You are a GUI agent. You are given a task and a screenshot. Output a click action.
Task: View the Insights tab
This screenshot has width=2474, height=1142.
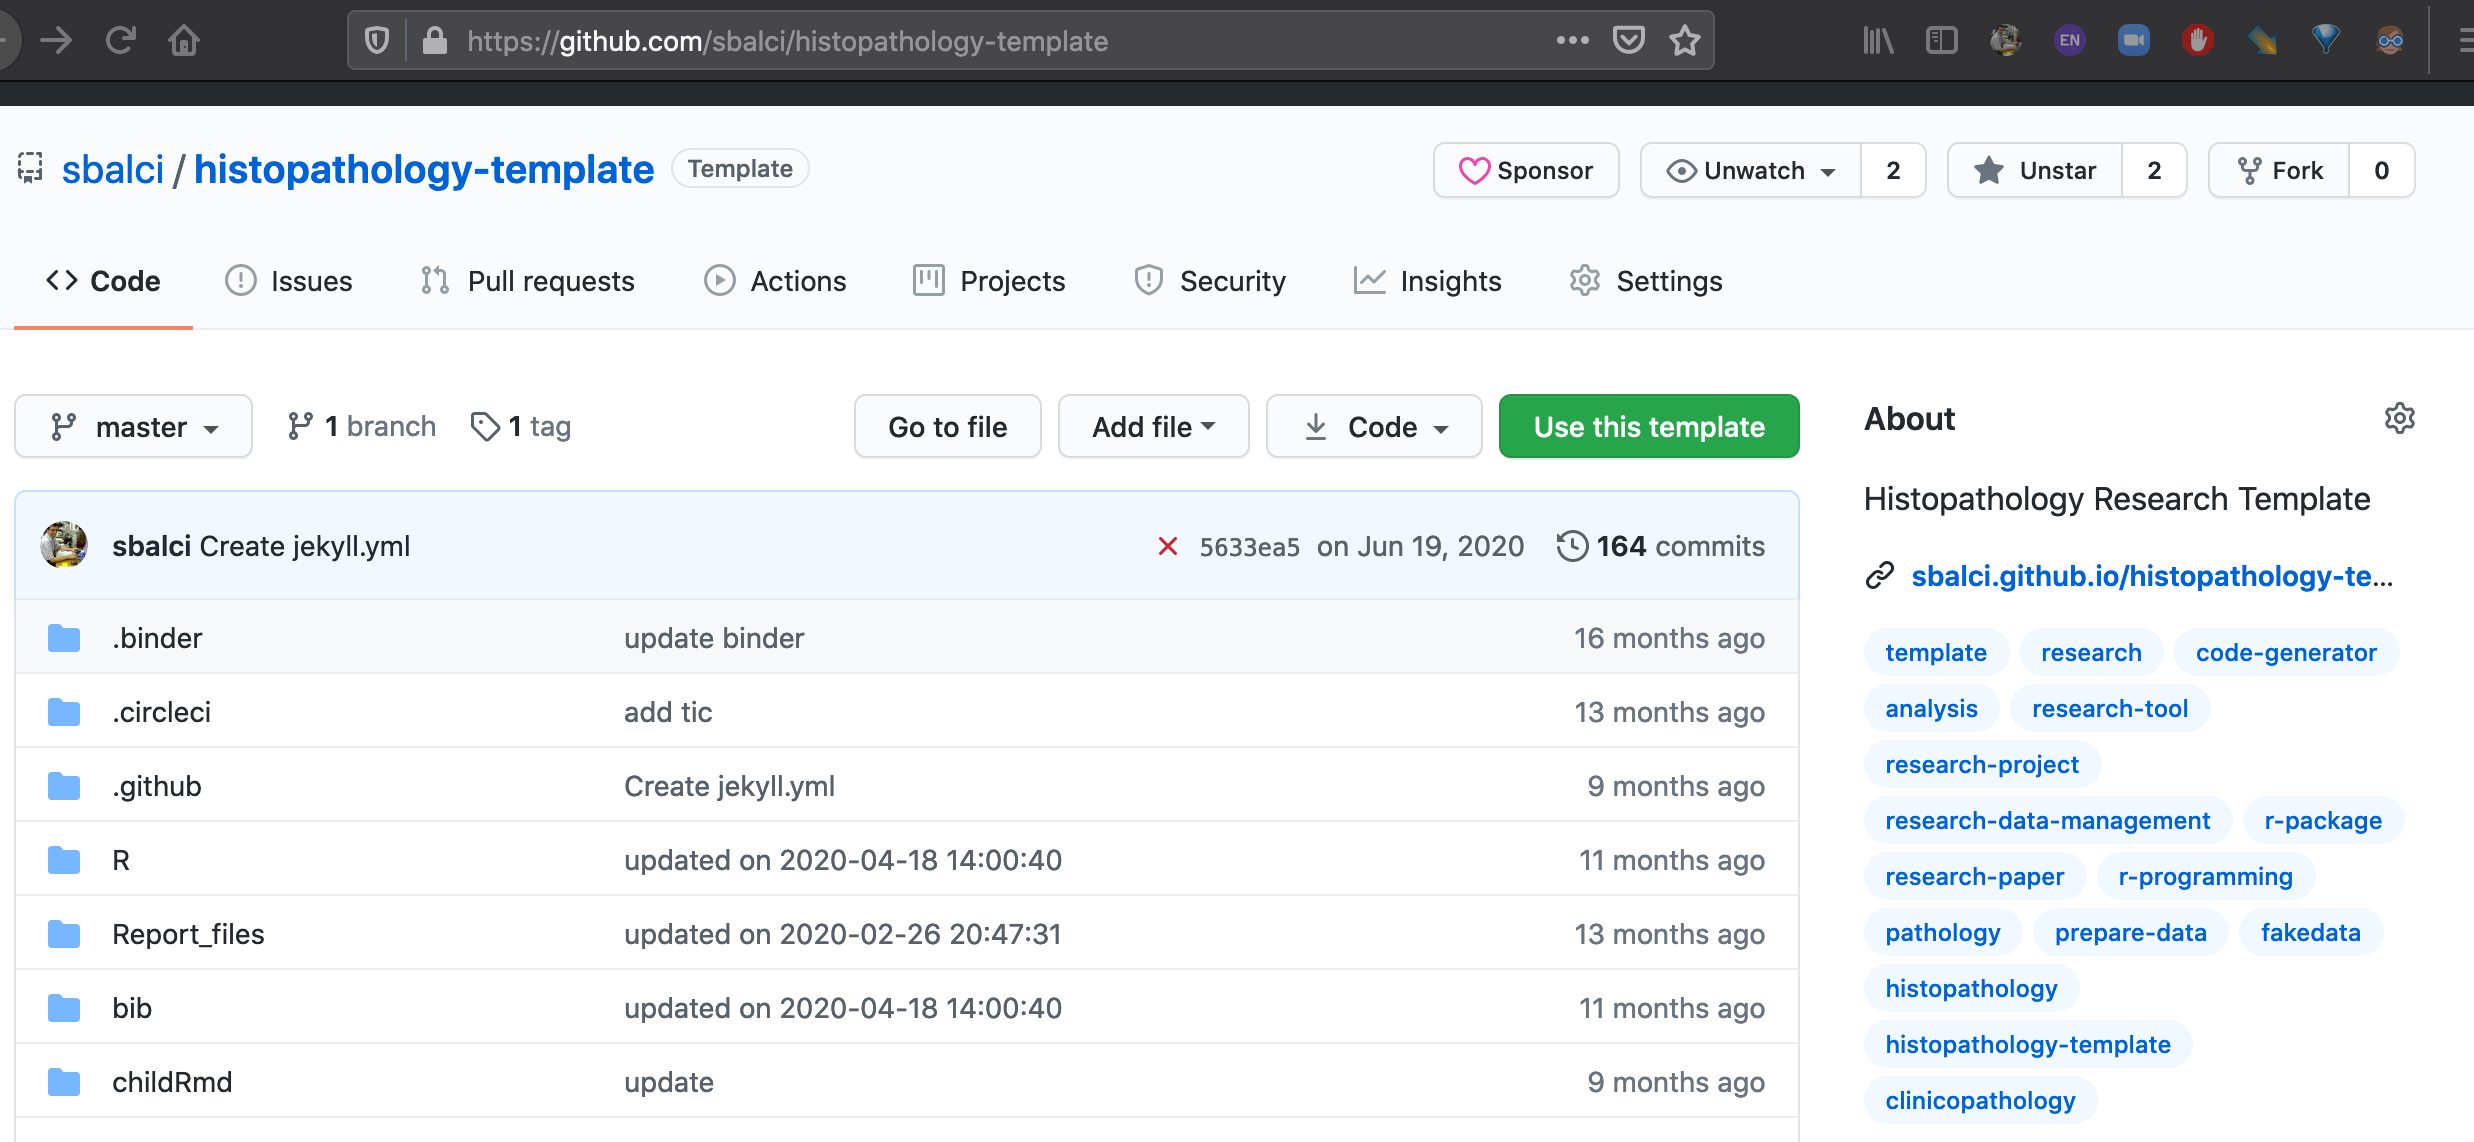(1427, 281)
